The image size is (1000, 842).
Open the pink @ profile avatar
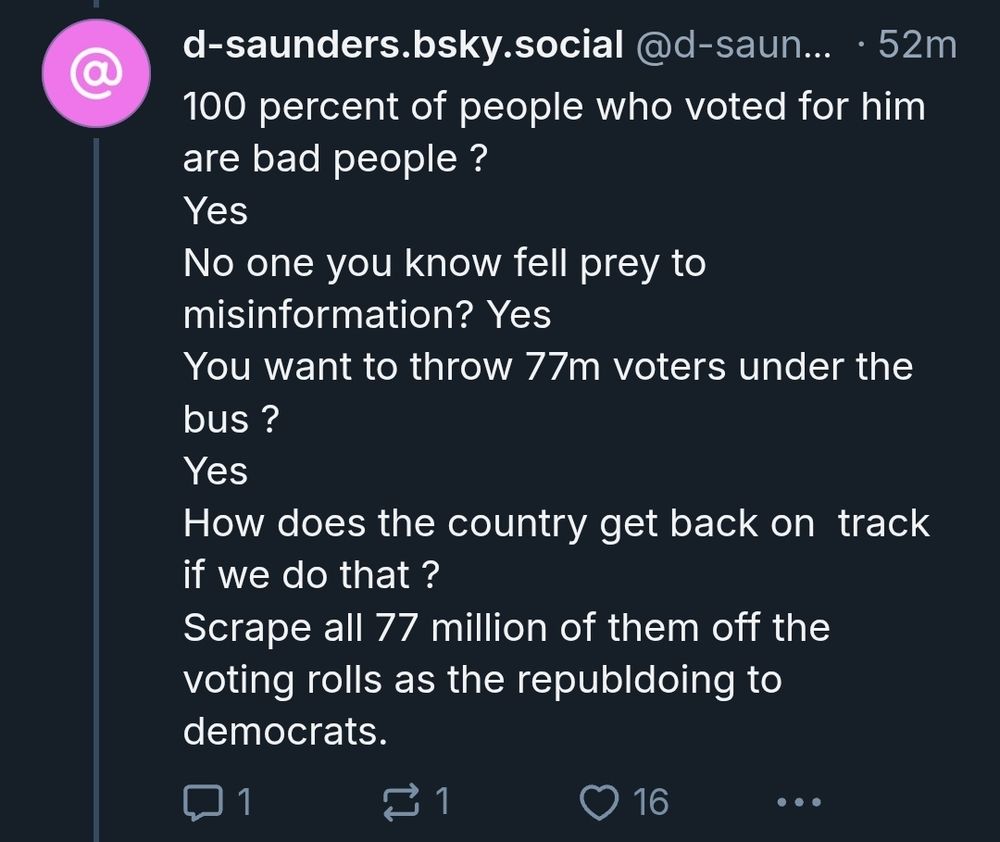tap(96, 75)
